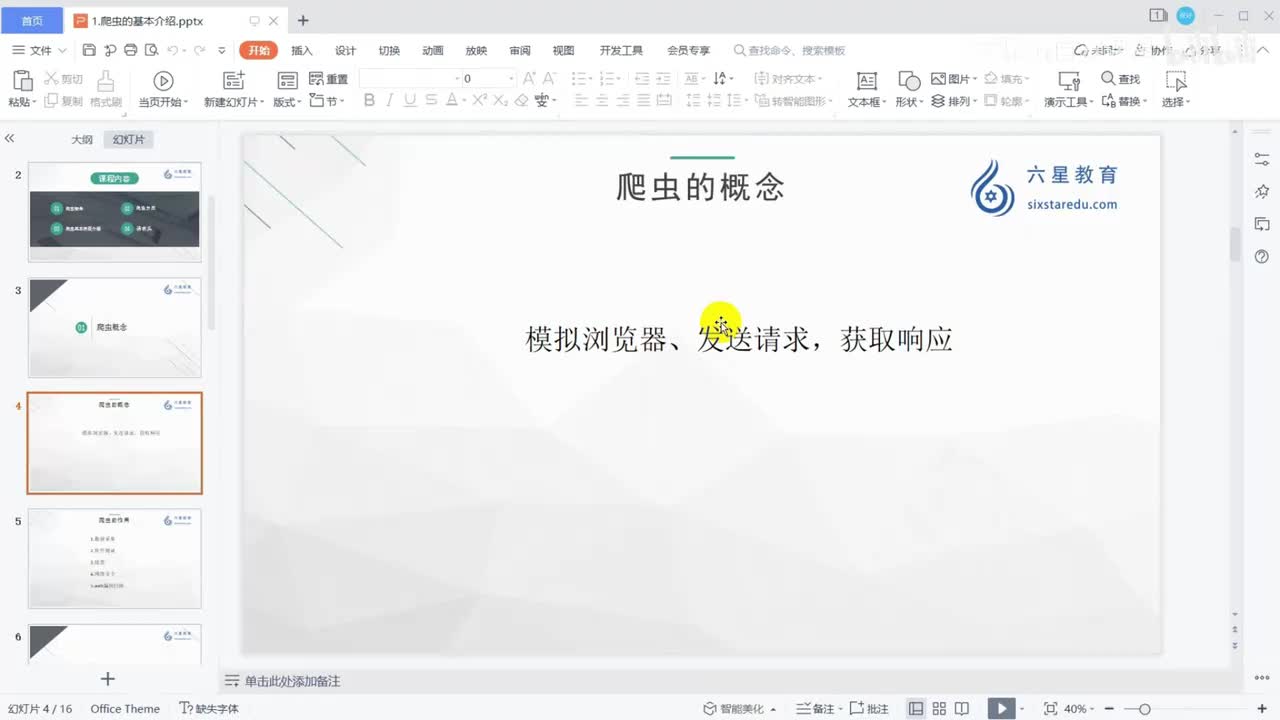This screenshot has width=1280, height=720.
Task: Click the Find (查找) magnifier icon
Action: [1108, 78]
